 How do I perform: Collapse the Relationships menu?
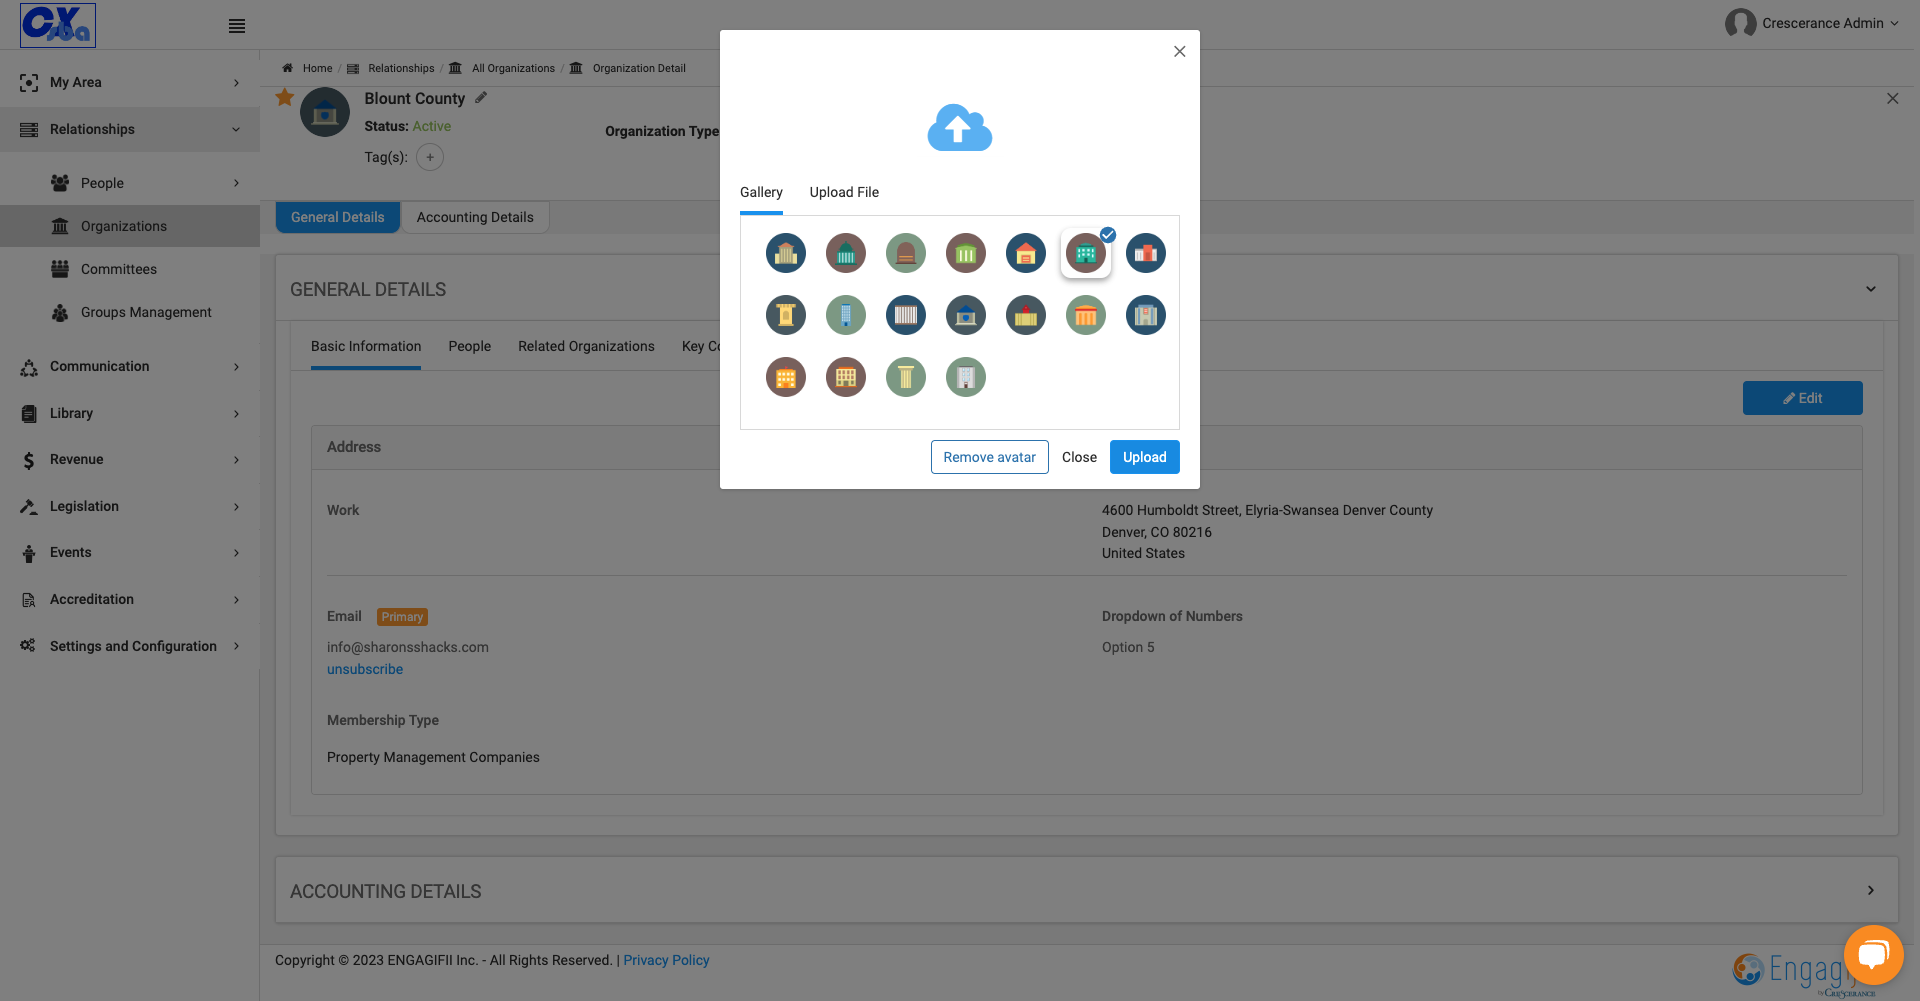coord(130,129)
